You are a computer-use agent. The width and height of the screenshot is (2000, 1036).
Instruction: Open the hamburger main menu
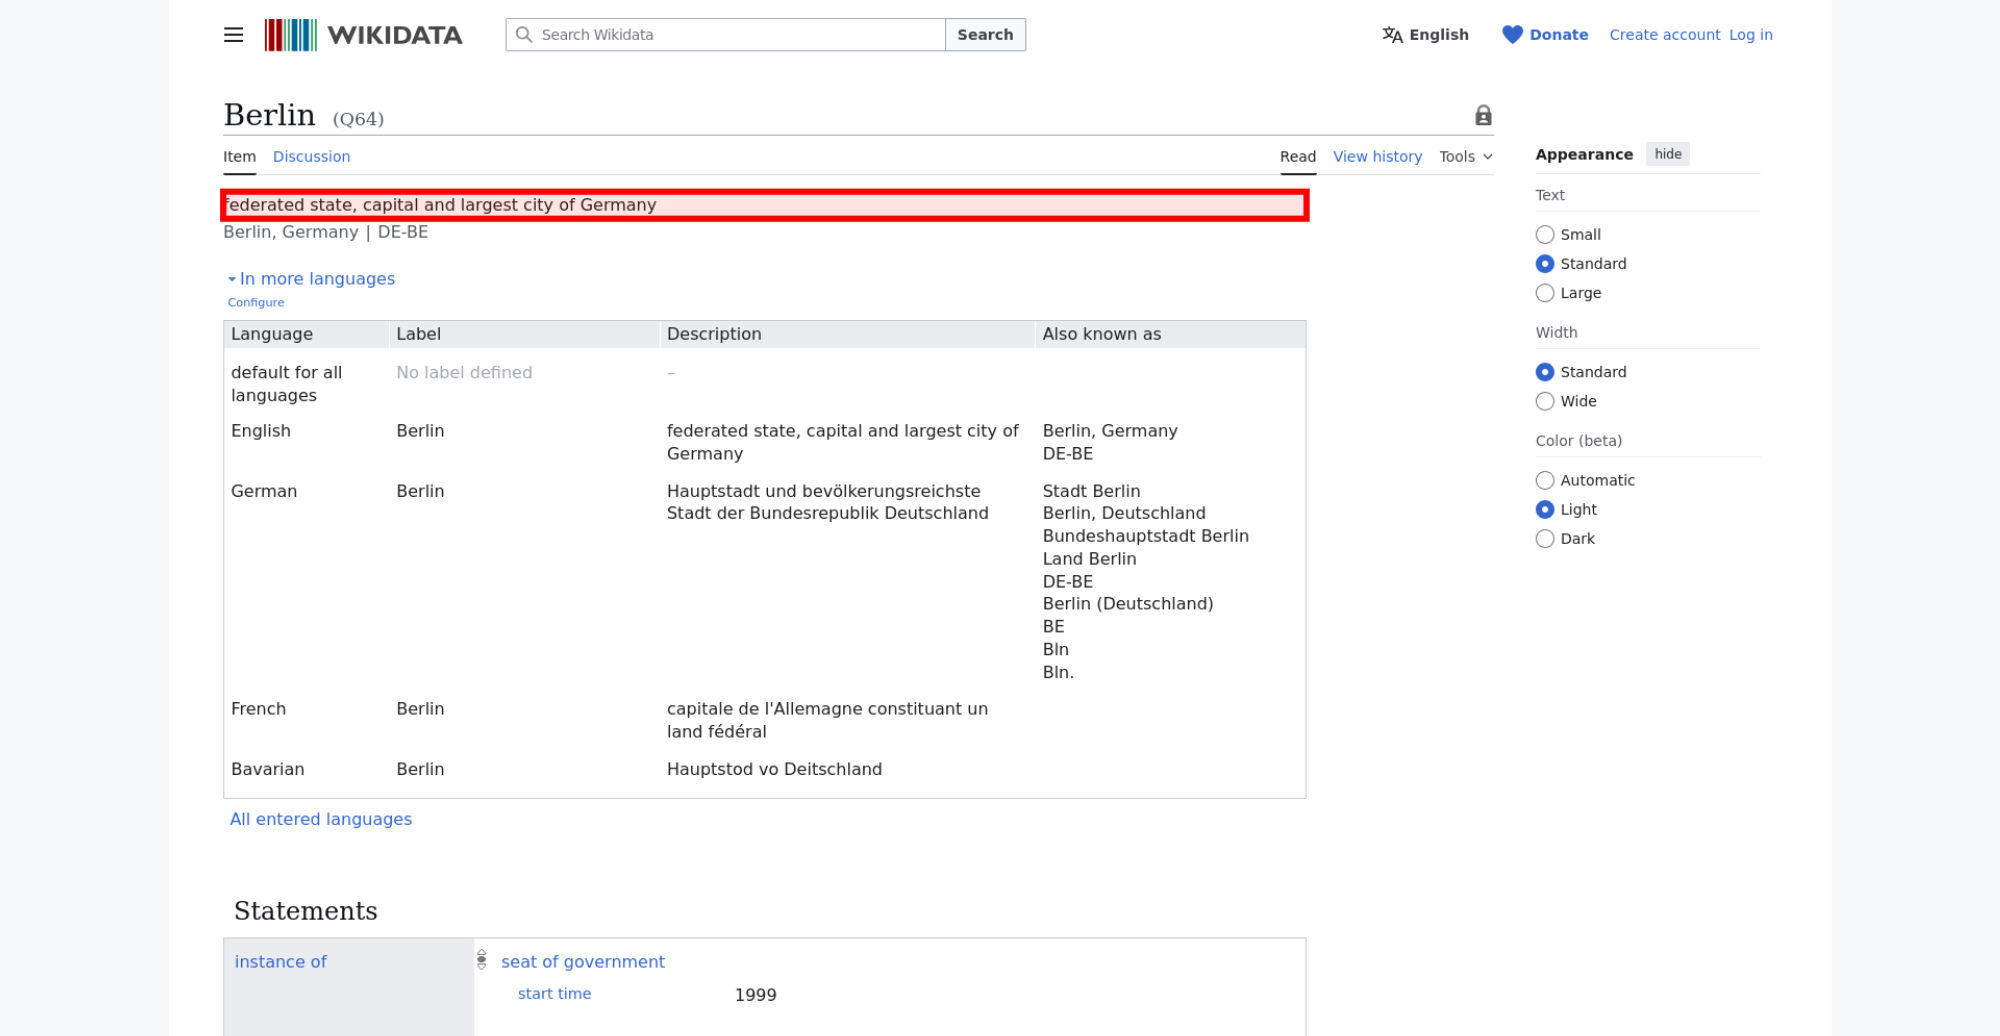tap(233, 35)
